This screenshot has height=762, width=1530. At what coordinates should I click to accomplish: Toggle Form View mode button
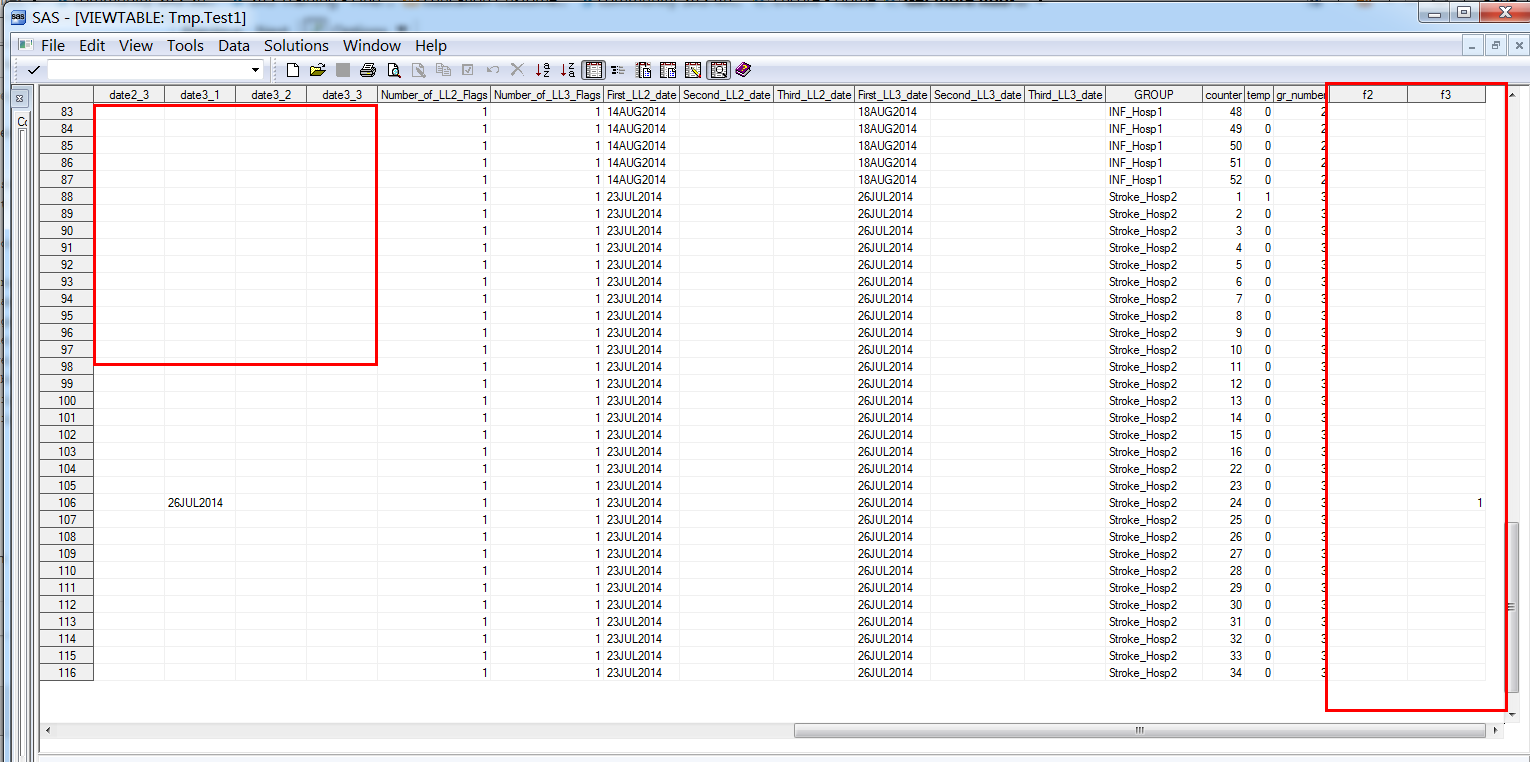(x=618, y=70)
